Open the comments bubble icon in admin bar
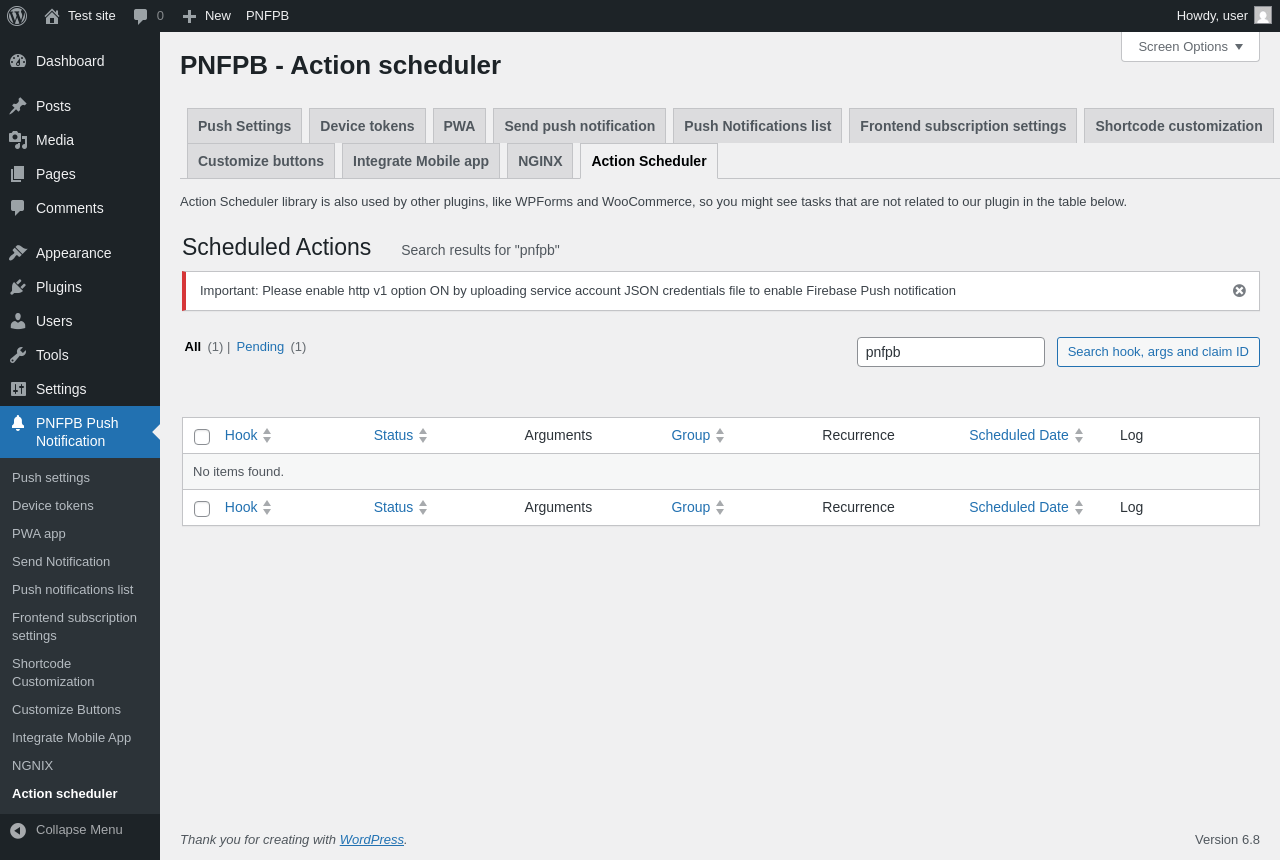This screenshot has height=860, width=1280. point(141,16)
